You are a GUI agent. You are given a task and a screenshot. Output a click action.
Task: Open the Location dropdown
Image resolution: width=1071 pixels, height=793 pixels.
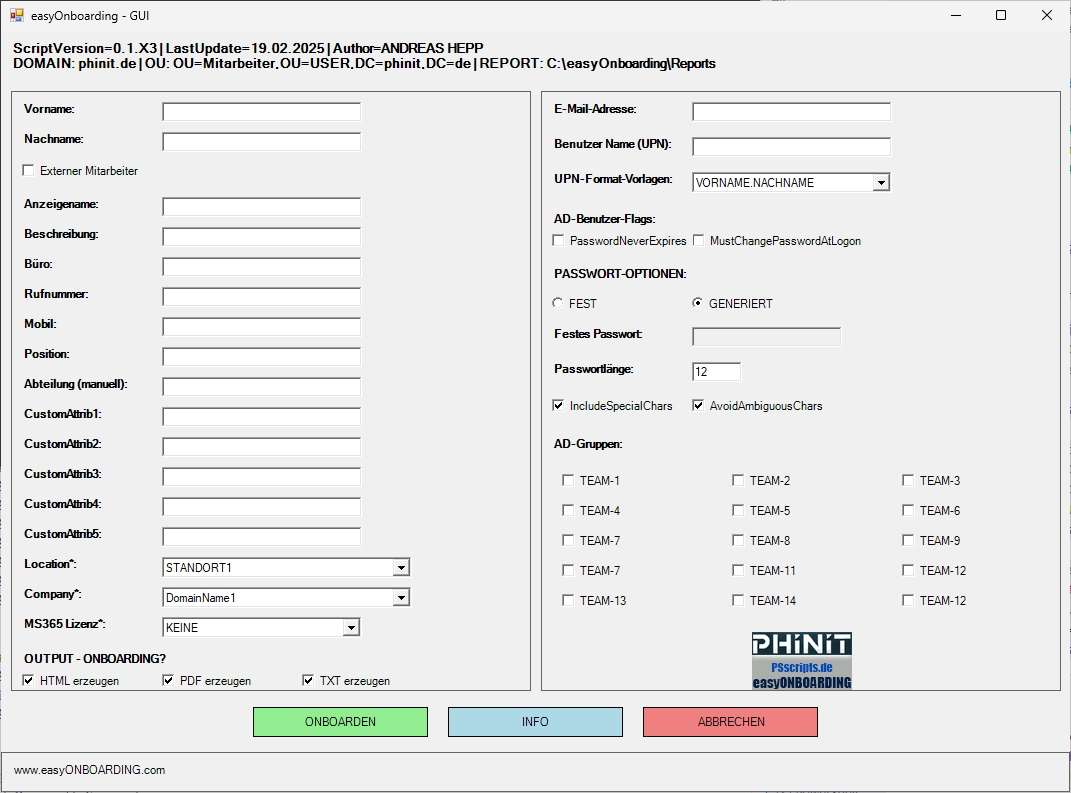(x=401, y=567)
